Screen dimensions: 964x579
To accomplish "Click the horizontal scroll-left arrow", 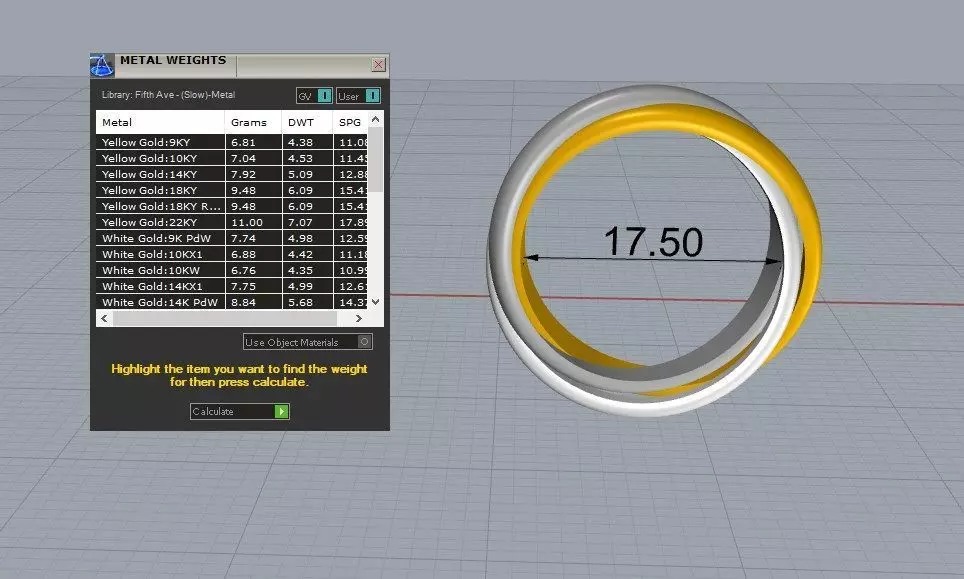I will (x=104, y=318).
